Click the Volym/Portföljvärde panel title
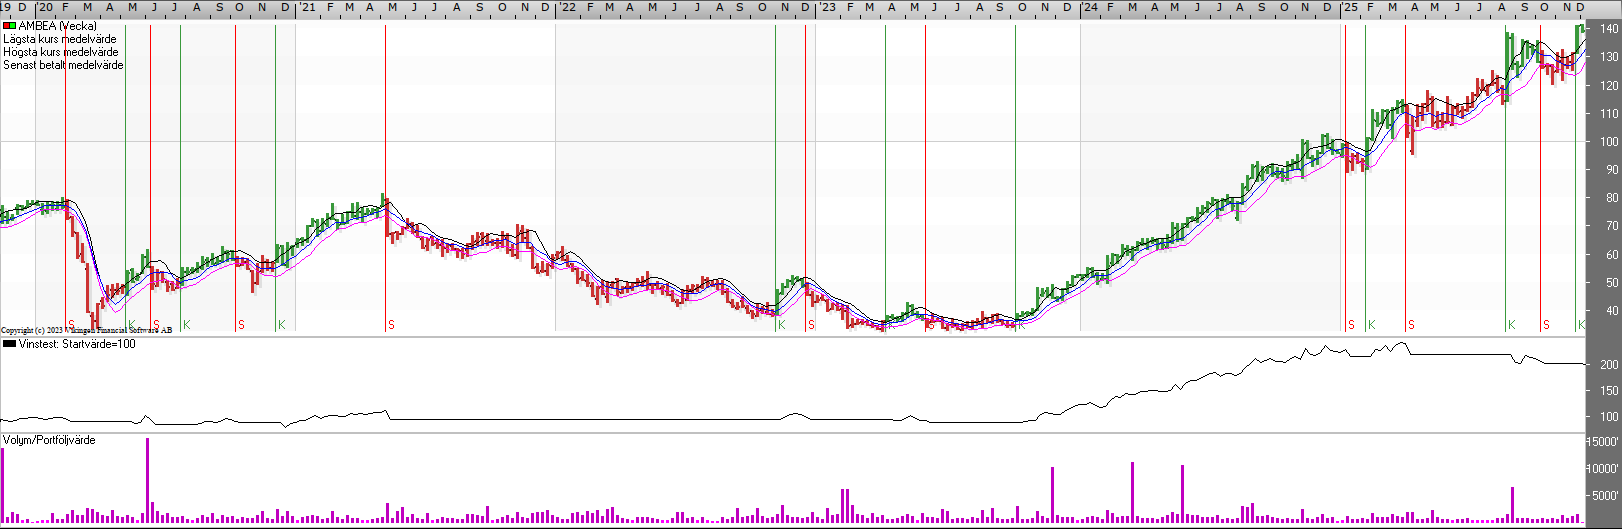The width and height of the screenshot is (1622, 529). tap(49, 440)
